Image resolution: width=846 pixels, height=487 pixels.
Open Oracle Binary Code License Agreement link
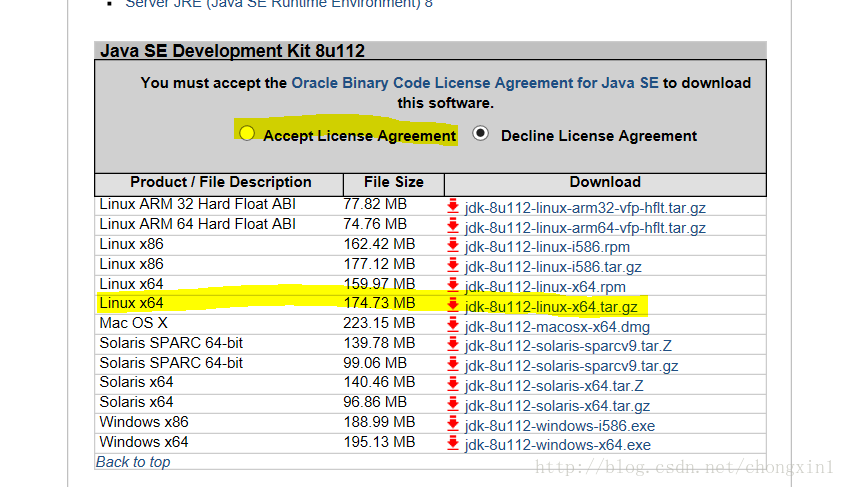(475, 83)
